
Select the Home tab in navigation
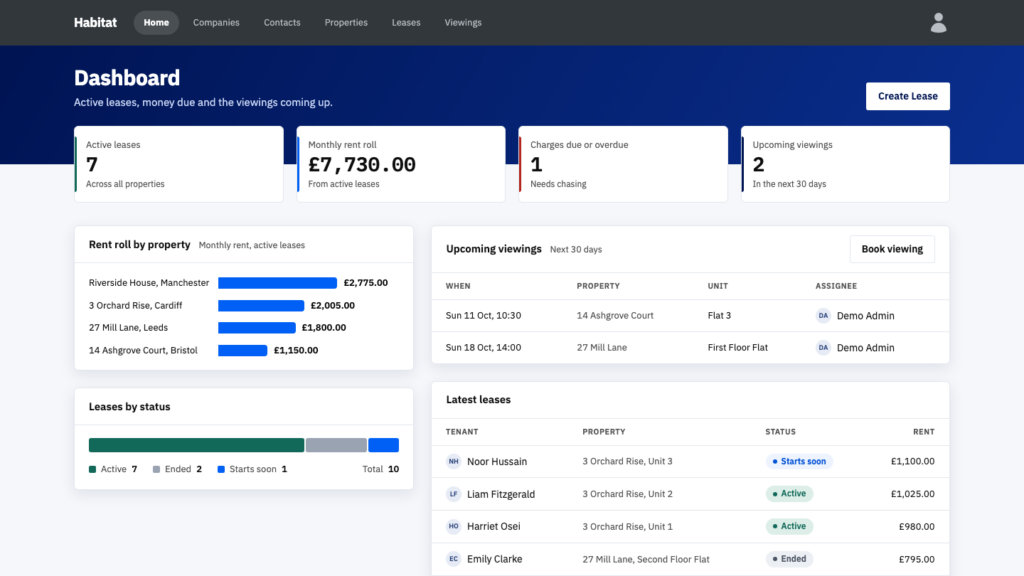tap(156, 22)
